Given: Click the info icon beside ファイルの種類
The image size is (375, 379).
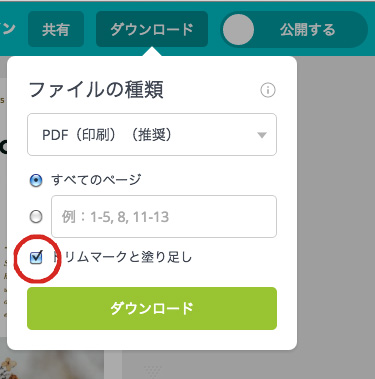Looking at the screenshot, I should (x=268, y=90).
